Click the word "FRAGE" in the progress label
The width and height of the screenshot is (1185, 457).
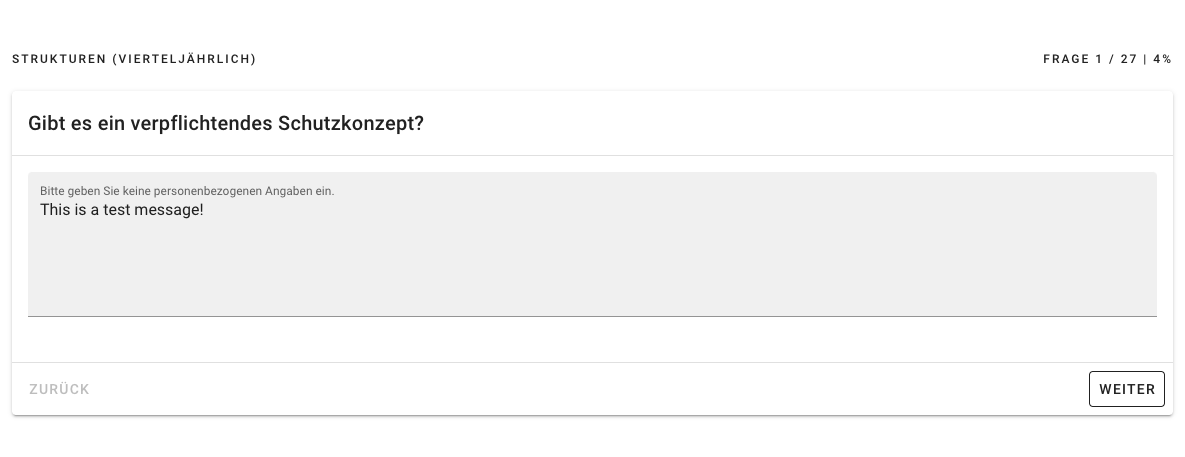point(1066,59)
